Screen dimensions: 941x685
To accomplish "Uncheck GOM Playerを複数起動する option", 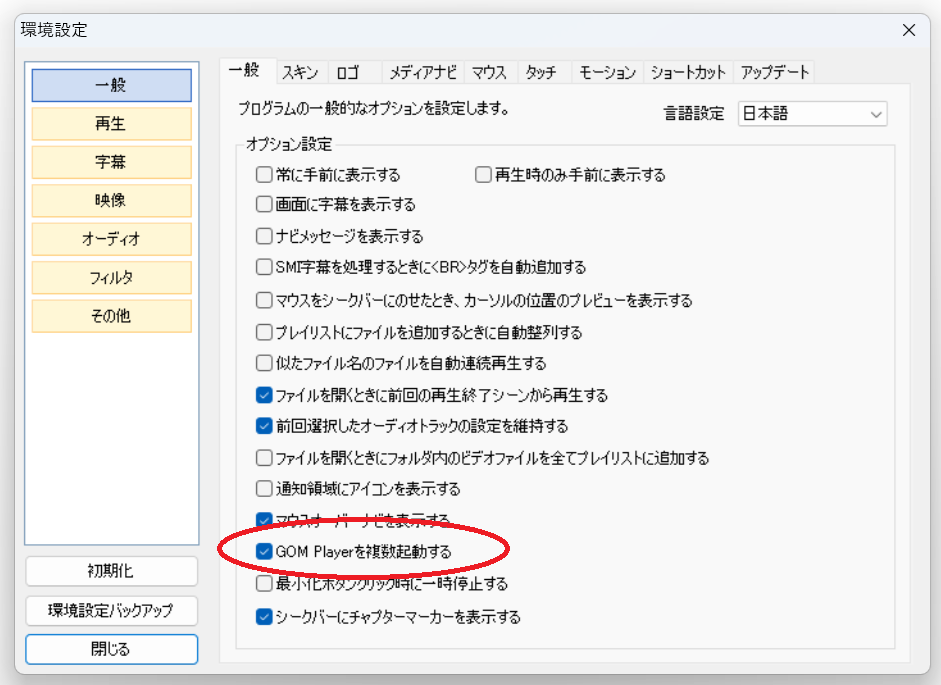I will click(264, 551).
